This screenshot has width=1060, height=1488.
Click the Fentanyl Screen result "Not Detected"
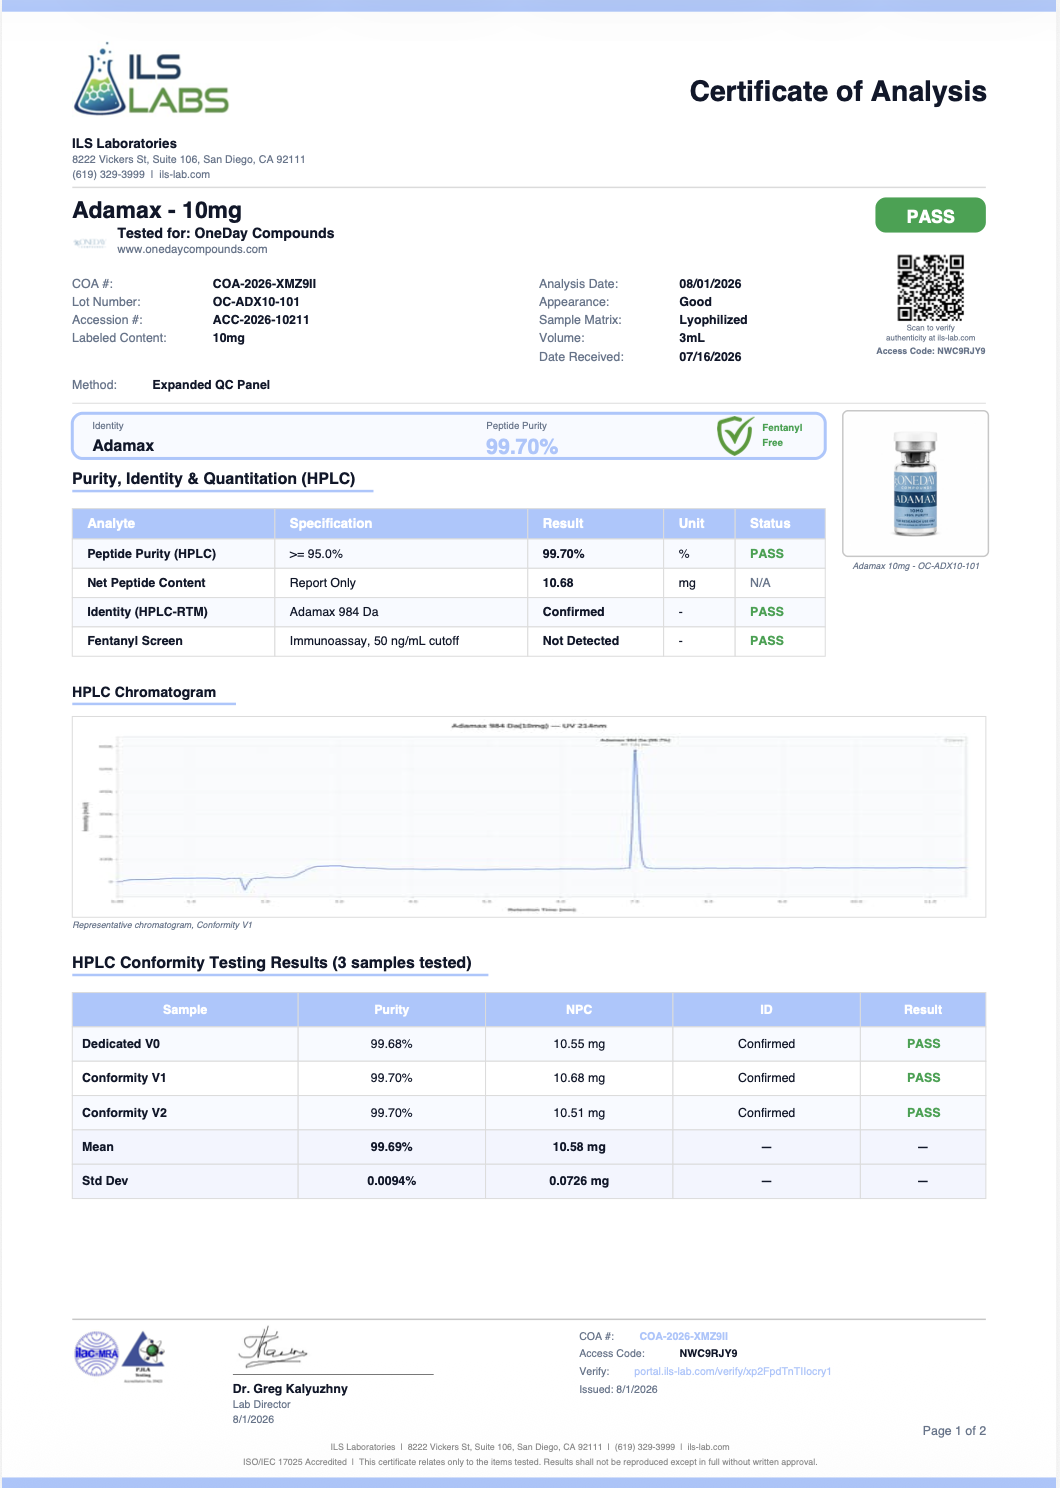(x=581, y=641)
